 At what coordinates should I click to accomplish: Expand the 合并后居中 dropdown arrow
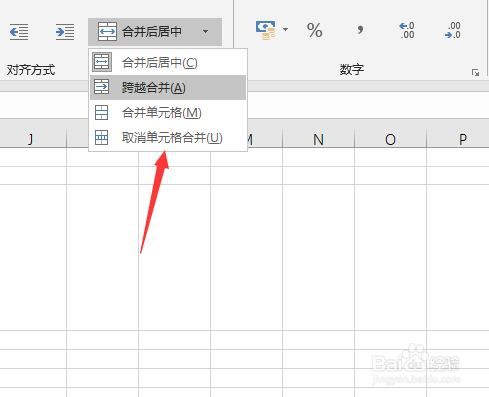pos(206,32)
